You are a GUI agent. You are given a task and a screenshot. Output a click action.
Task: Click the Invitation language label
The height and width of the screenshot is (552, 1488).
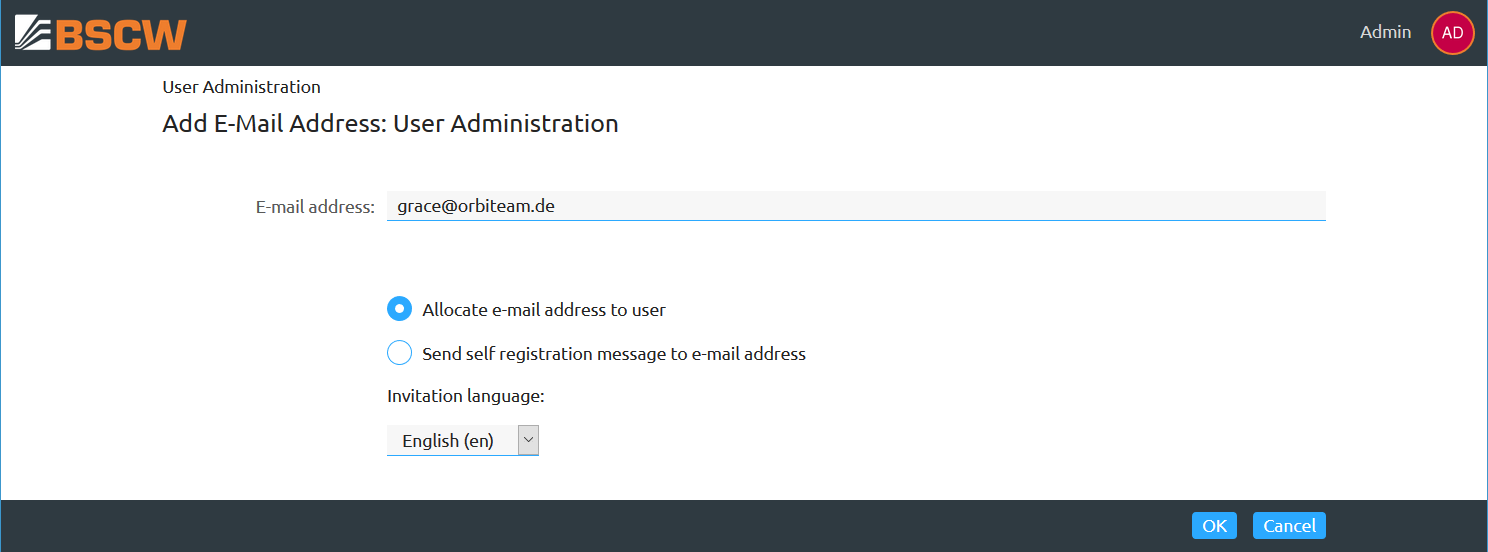465,396
